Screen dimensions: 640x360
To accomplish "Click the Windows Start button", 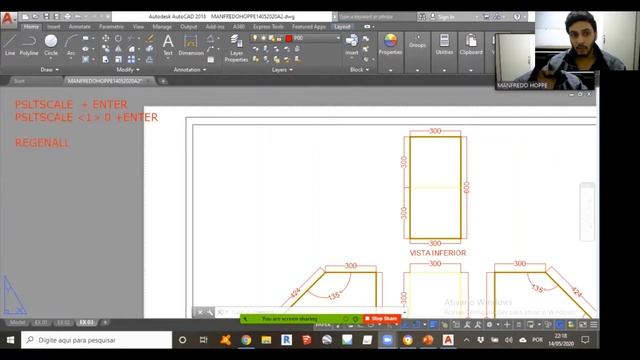I will 10,340.
